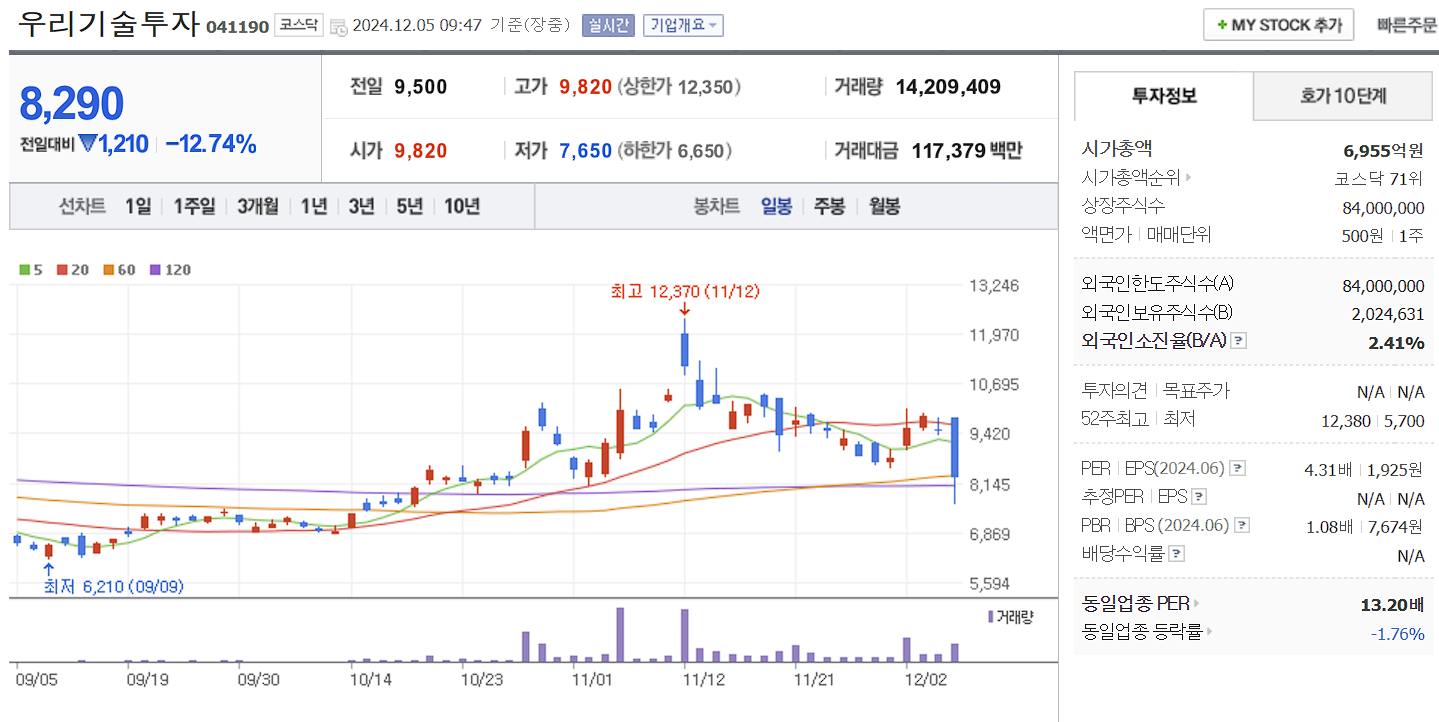Image resolution: width=1439 pixels, height=722 pixels.
Task: Click the question mark icon next to 추정PER
Action: pyautogui.click(x=1199, y=498)
